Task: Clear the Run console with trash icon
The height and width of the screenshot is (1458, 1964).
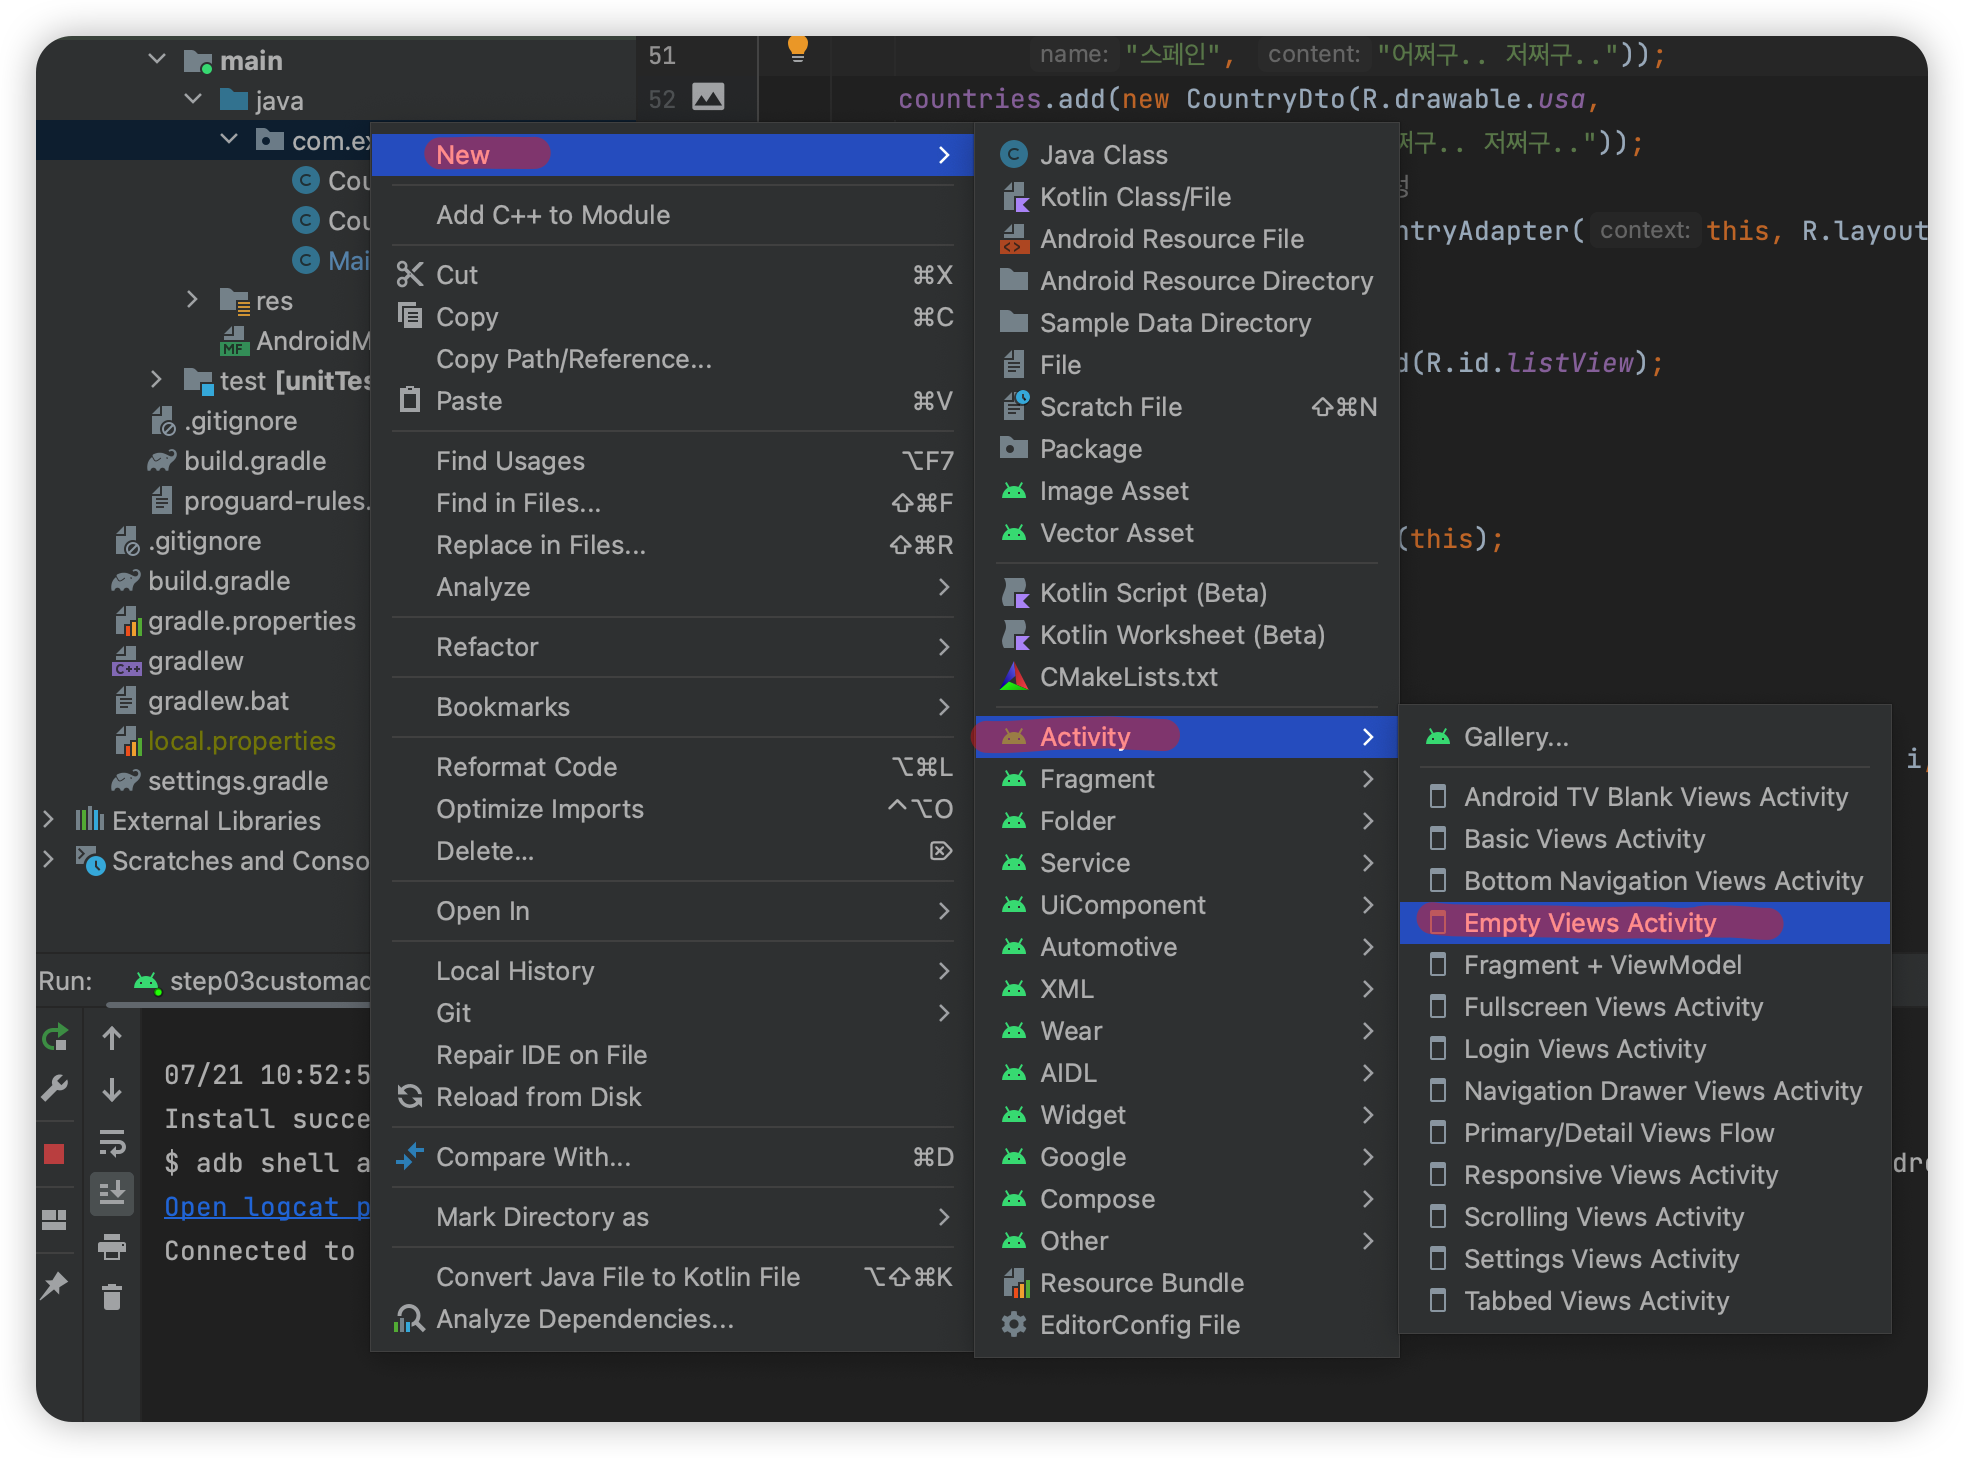Action: (112, 1298)
